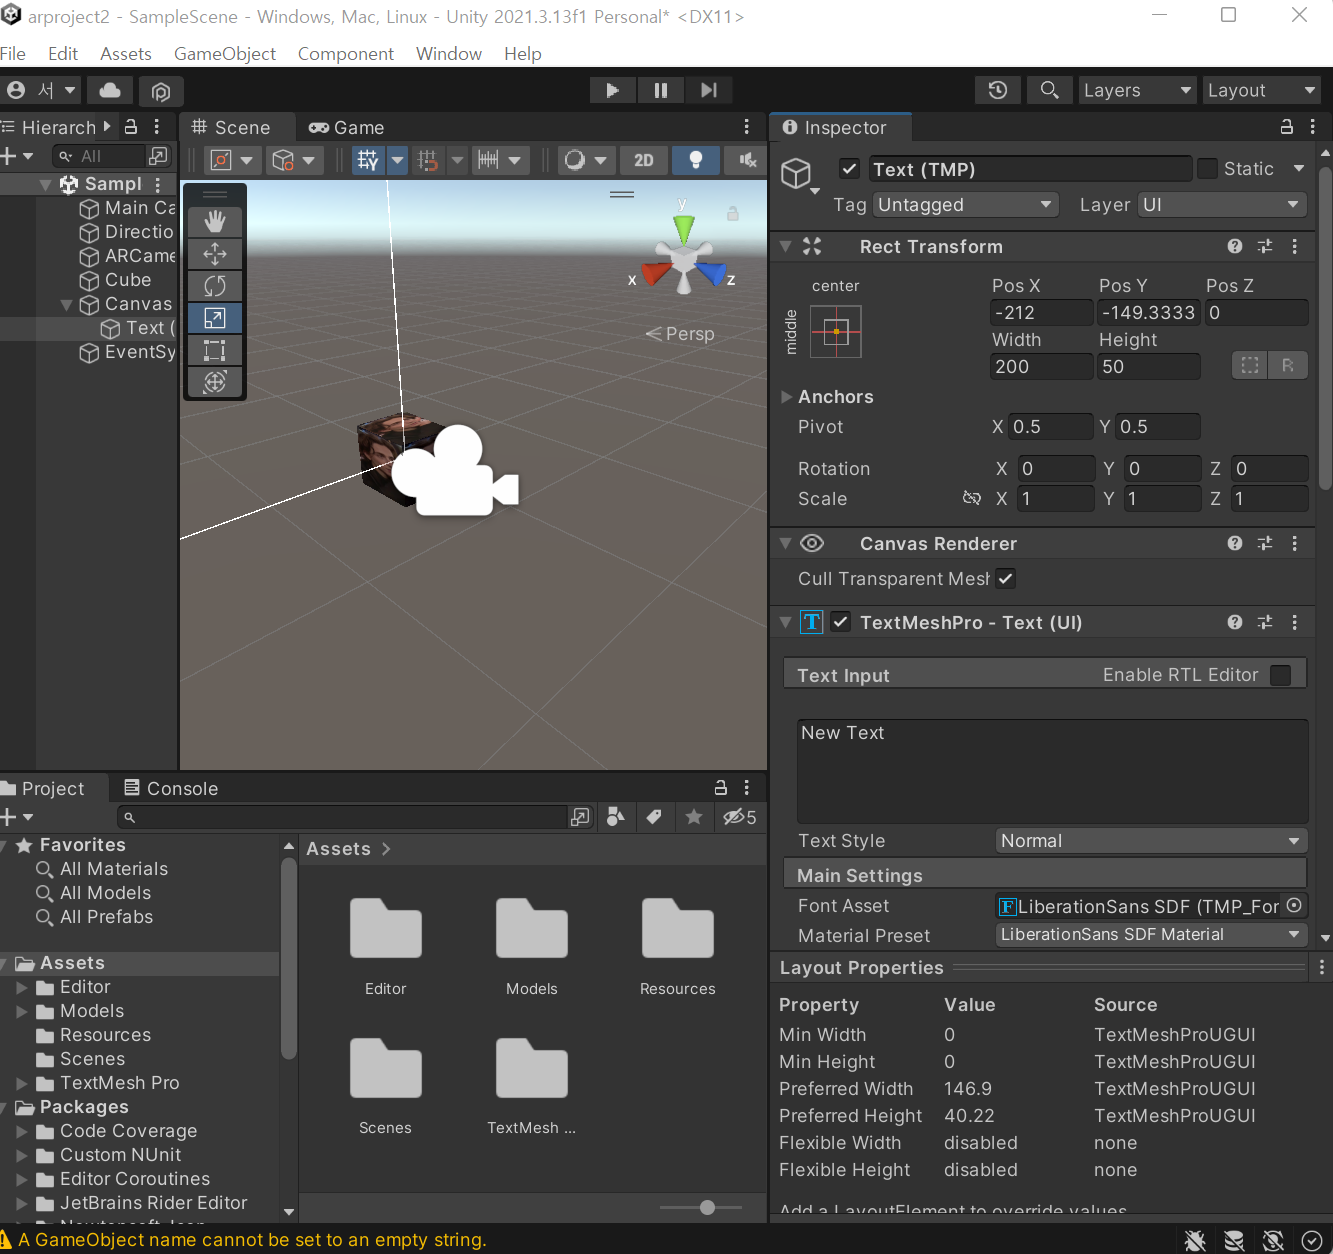
Task: Open TextMeshPro component kebab menu
Action: 1295,622
